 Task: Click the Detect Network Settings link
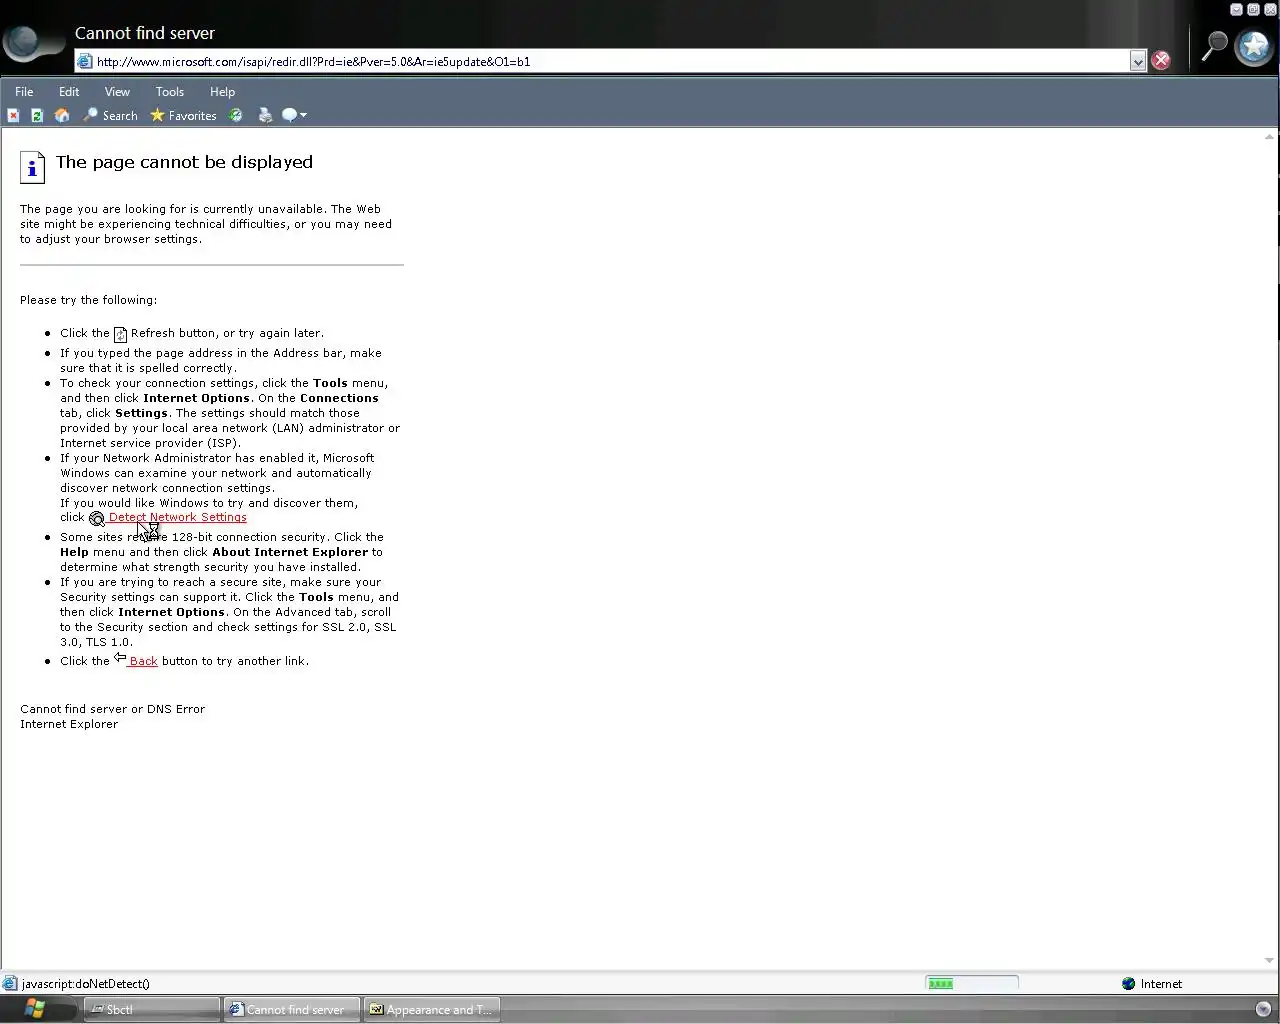[177, 518]
